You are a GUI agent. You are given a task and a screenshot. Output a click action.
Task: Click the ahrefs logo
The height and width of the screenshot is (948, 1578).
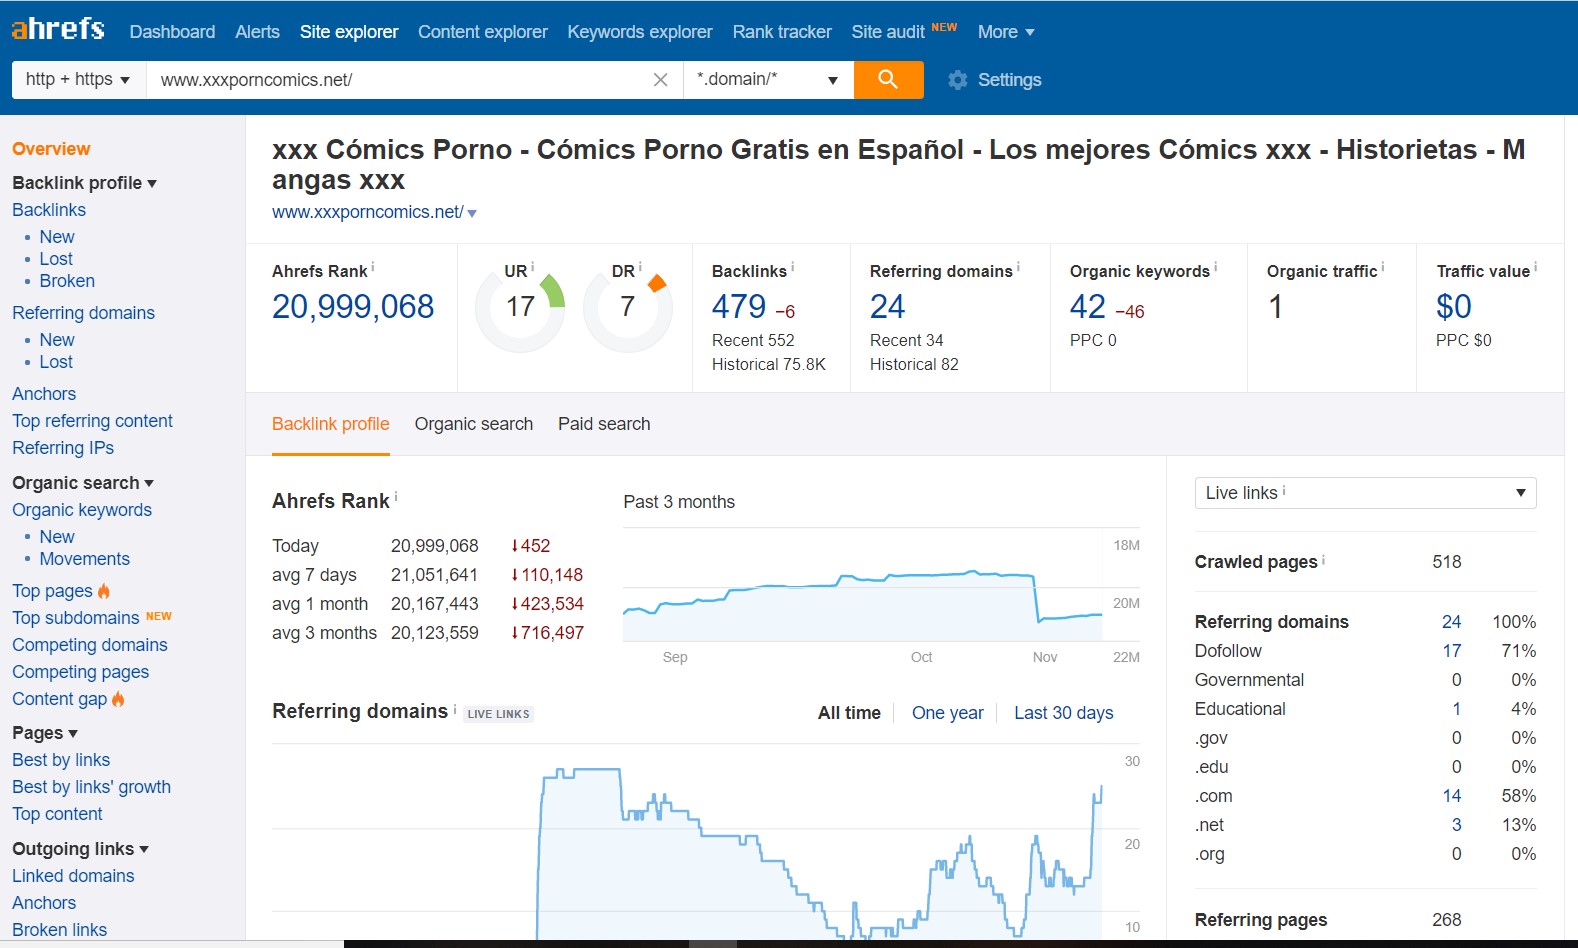tap(58, 29)
